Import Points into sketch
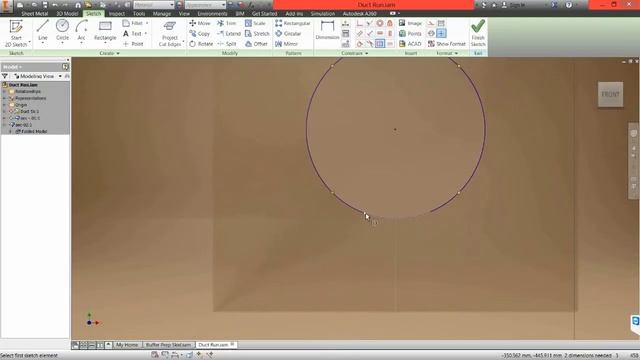640x360 pixels. [410, 33]
